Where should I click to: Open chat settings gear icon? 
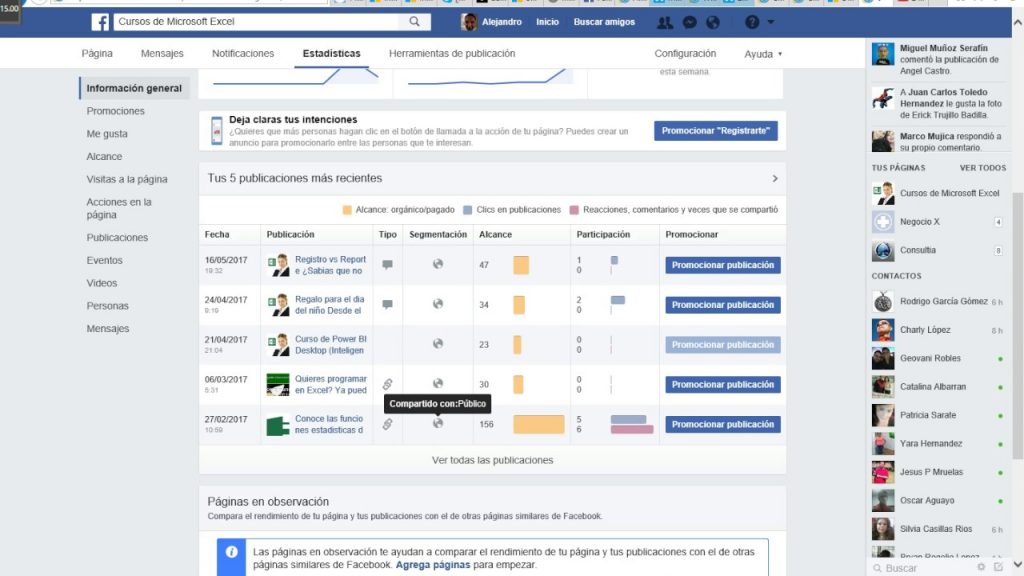tap(981, 567)
